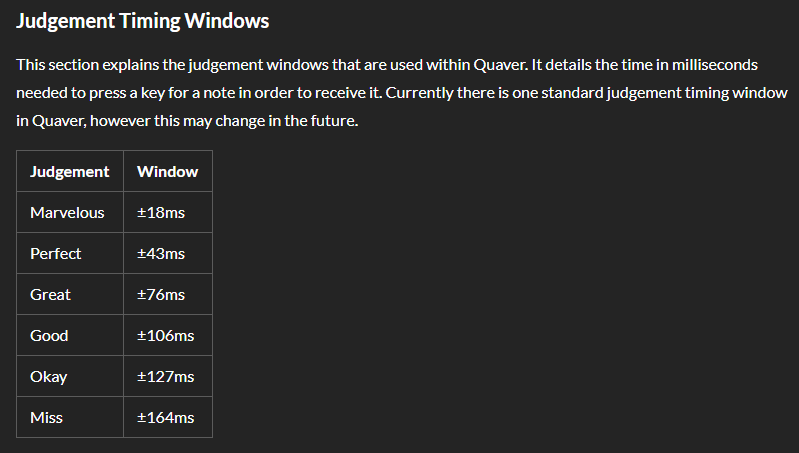This screenshot has height=453, width=799.
Task: Click the ±43ms window value
Action: [x=161, y=253]
